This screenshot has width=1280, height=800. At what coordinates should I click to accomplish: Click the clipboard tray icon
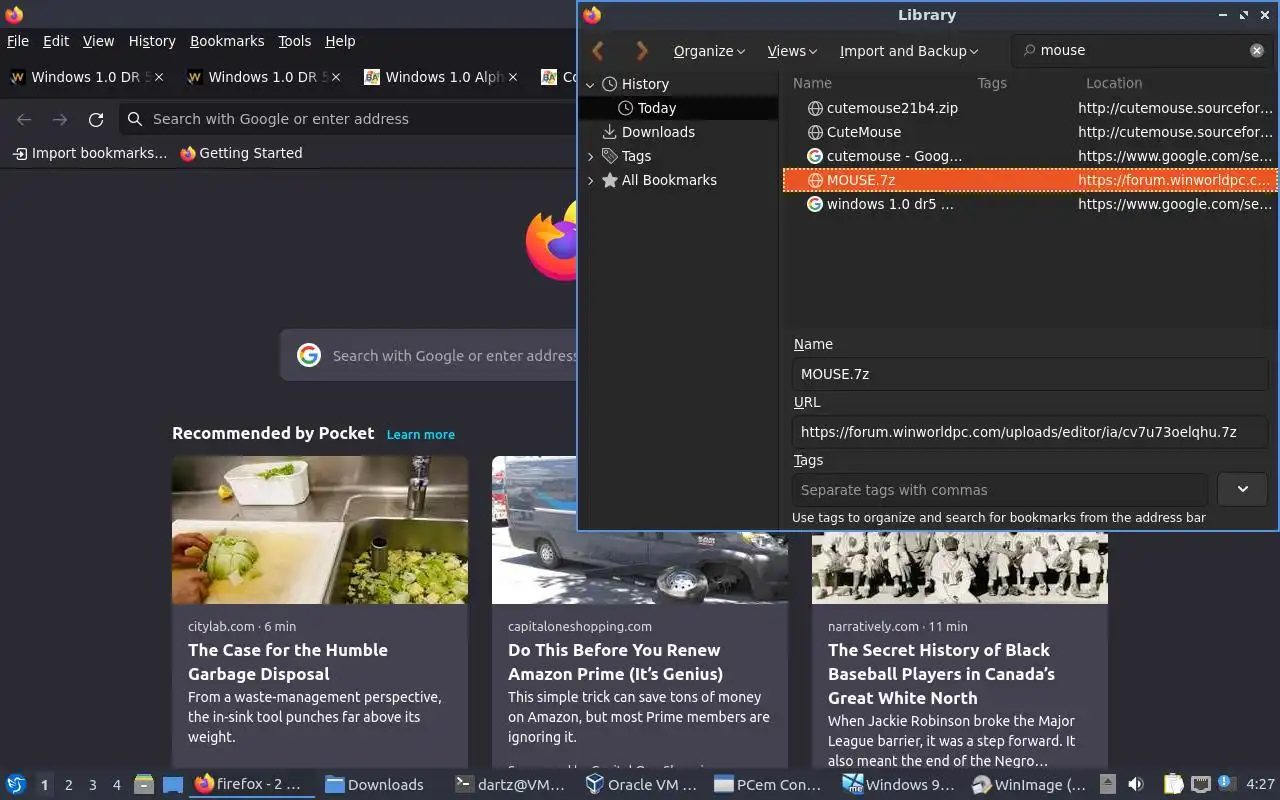coord(1174,785)
